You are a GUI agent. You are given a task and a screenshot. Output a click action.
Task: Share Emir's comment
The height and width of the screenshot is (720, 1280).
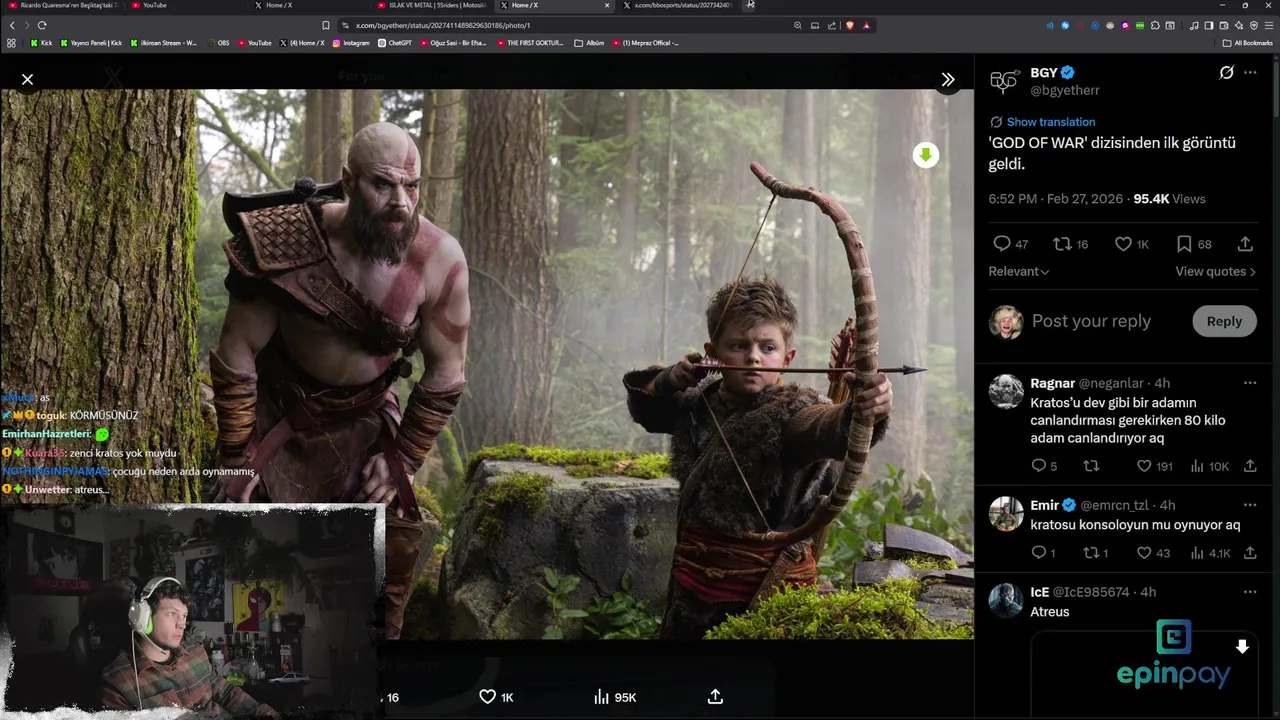tap(1250, 553)
